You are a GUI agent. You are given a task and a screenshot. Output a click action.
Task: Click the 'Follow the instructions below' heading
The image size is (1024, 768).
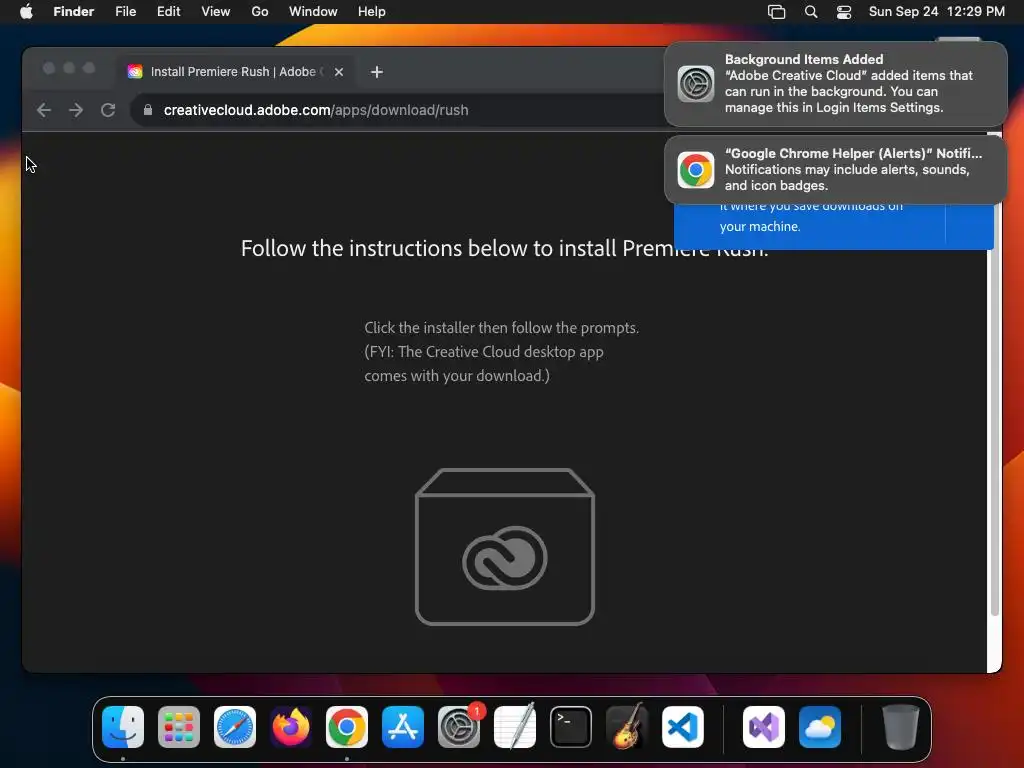(504, 248)
